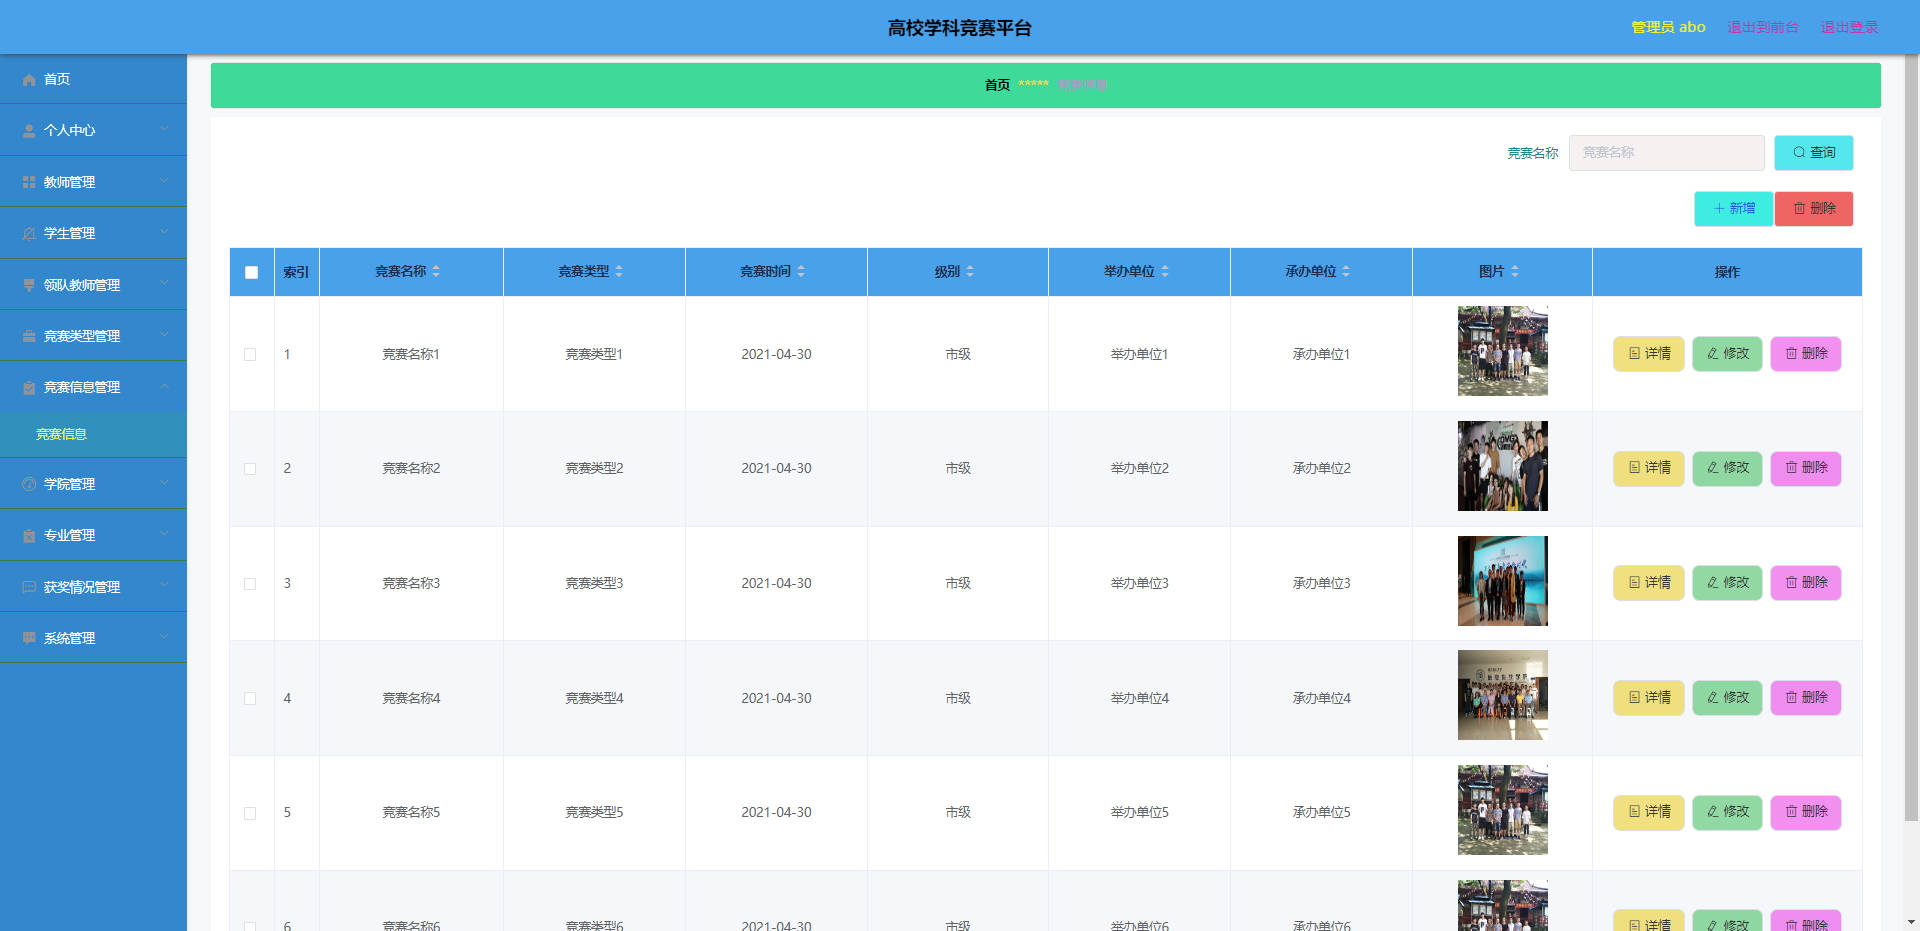1920x931 pixels.
Task: Open the row 3 competition image
Action: (1502, 581)
